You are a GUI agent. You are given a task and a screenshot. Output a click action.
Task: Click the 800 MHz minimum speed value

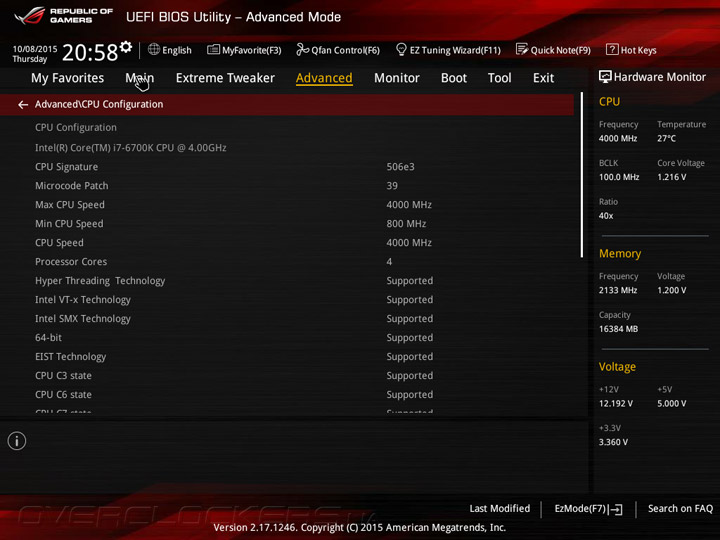click(x=406, y=224)
